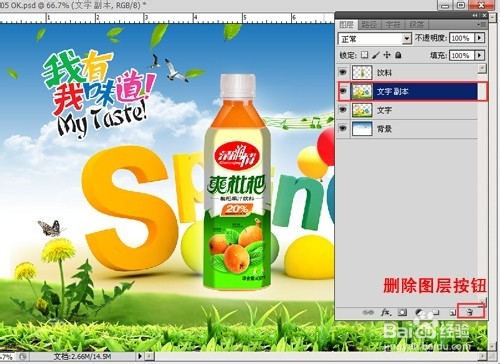Select the 饮料 layer name
Screen dimensions: 500x364
(x=384, y=72)
